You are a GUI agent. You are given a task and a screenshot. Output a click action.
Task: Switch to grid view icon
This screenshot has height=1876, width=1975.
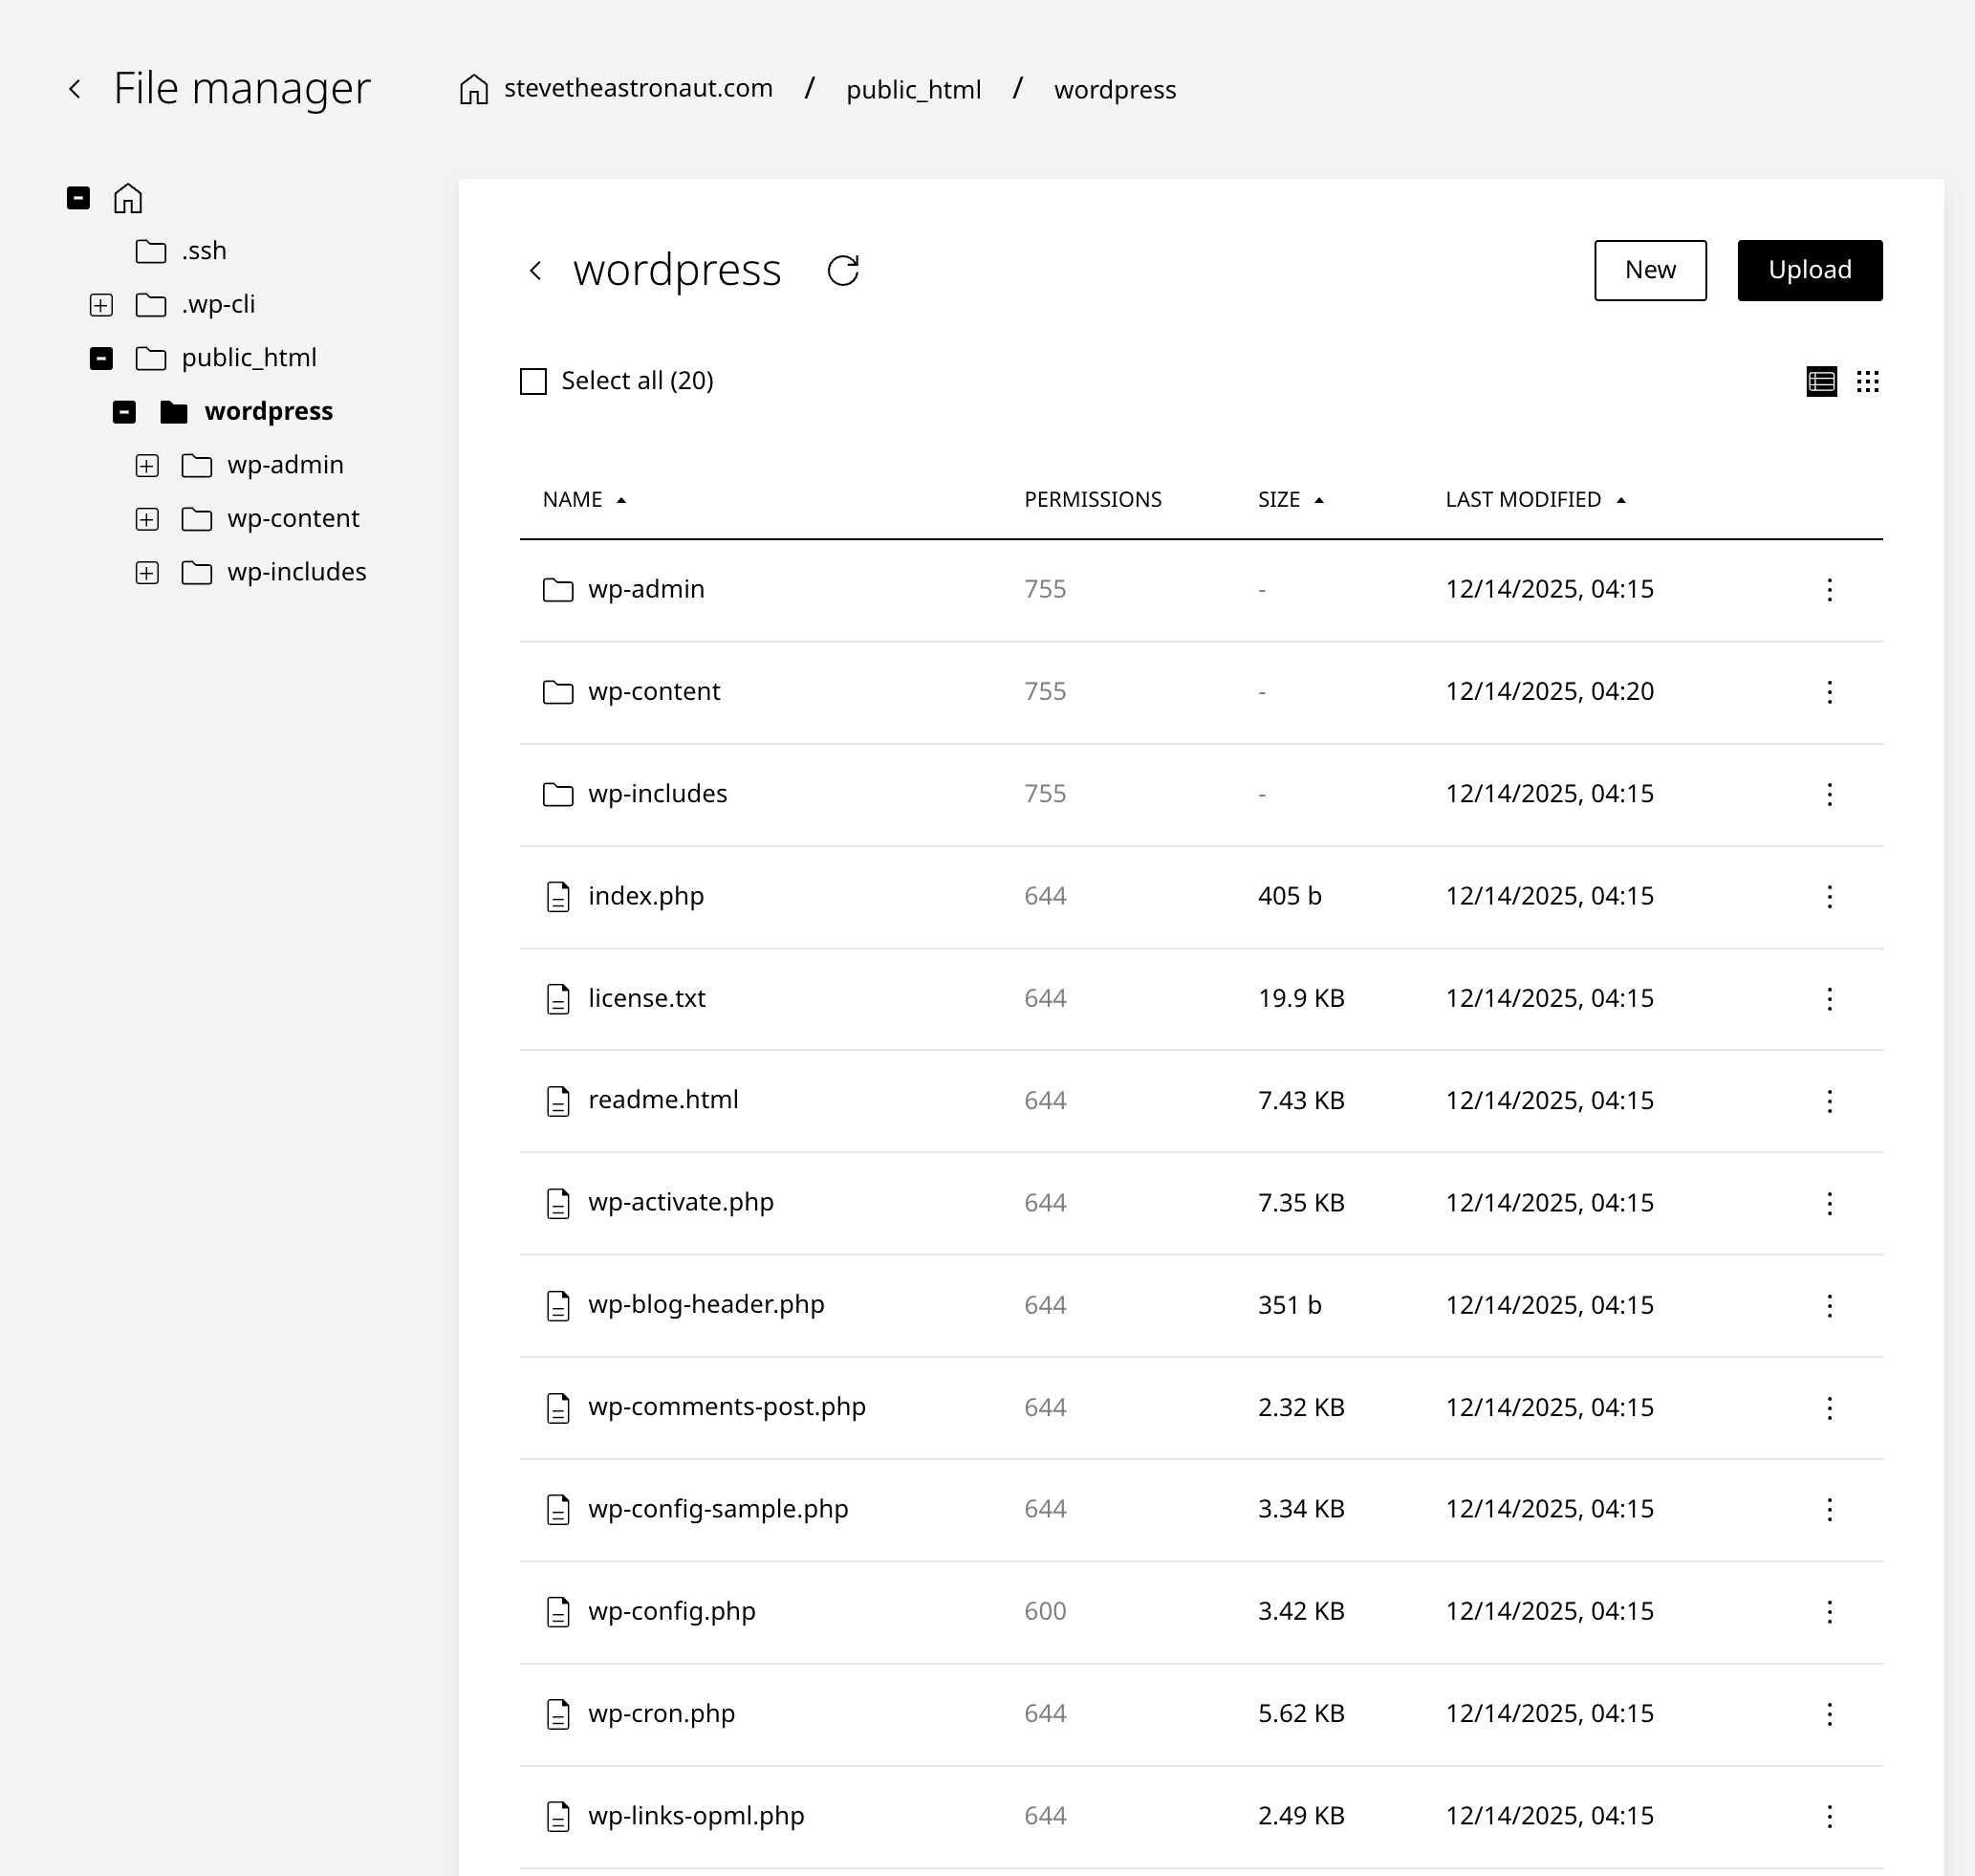point(1867,381)
